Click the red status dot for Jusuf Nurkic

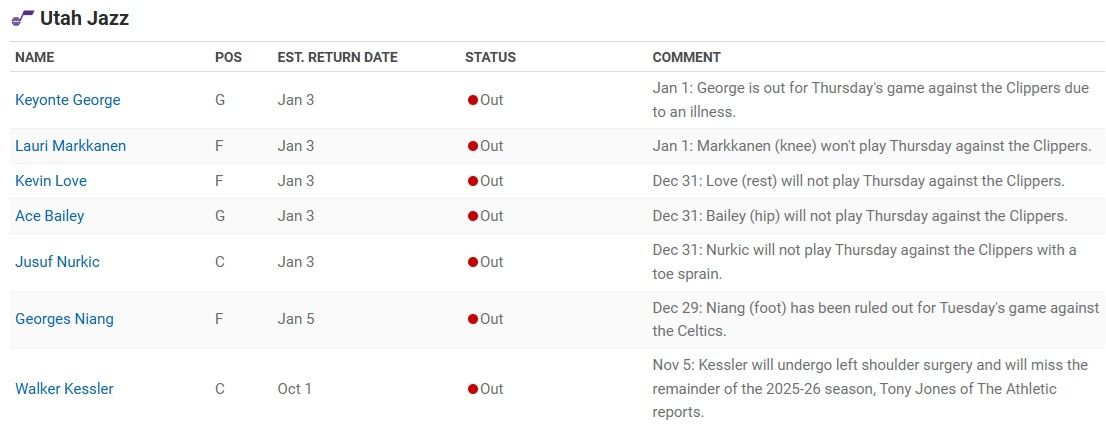pyautogui.click(x=473, y=262)
